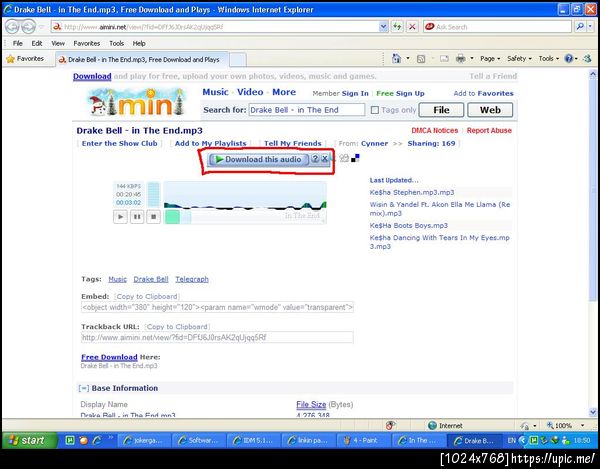Click the Play button of audio player
The height and width of the screenshot is (469, 600).
pyautogui.click(x=121, y=217)
